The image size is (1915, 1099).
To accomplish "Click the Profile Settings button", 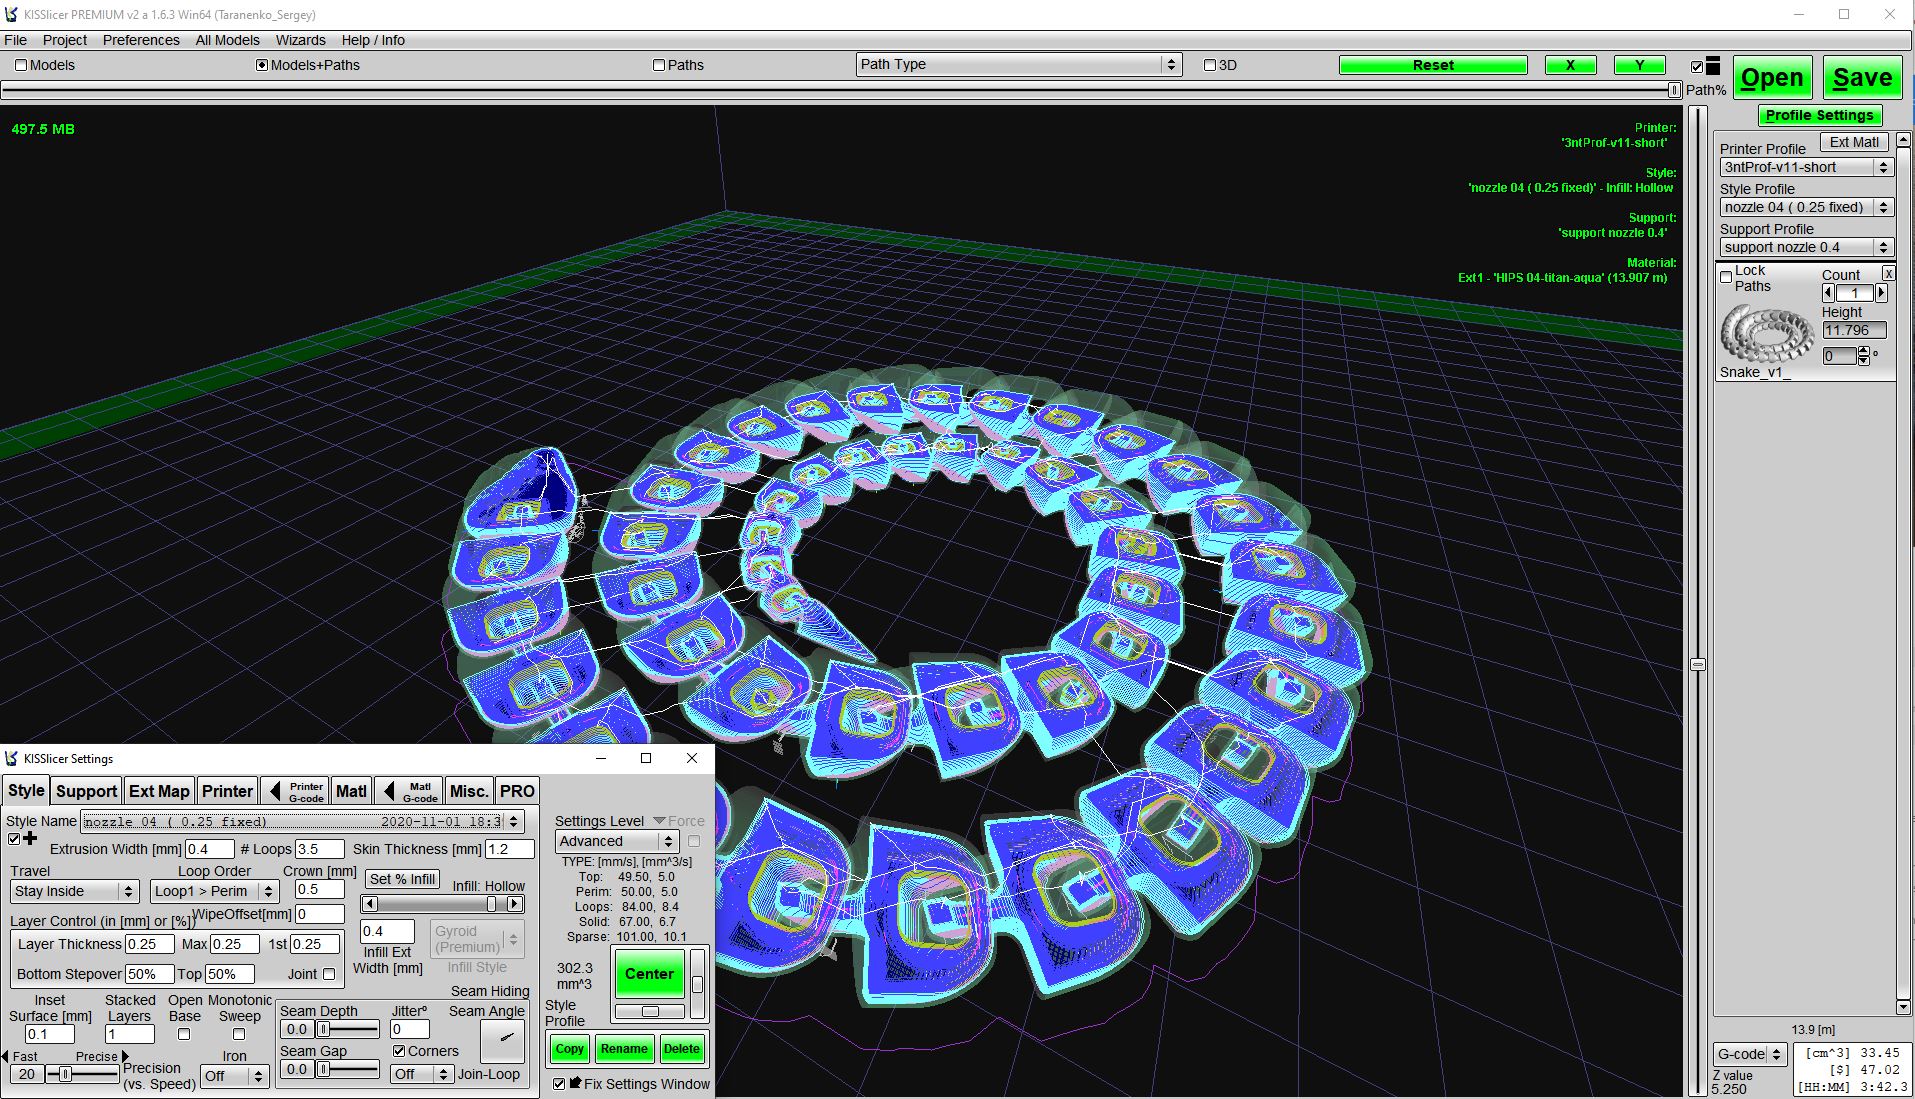I will point(1818,115).
